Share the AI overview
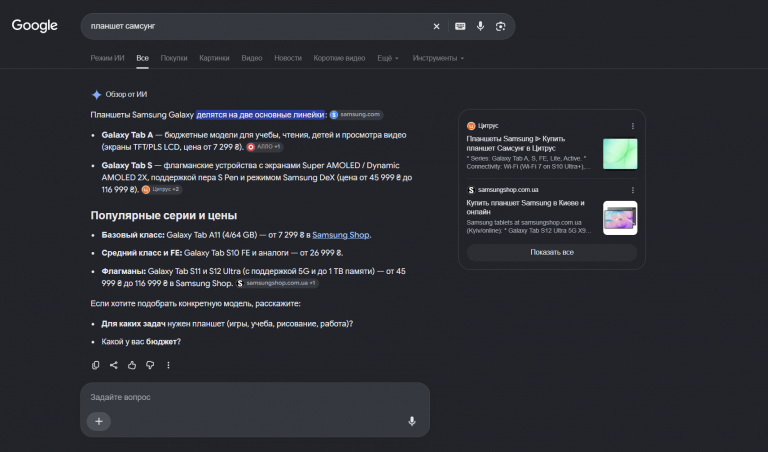Screen dimensions: 768x452 (x=114, y=365)
